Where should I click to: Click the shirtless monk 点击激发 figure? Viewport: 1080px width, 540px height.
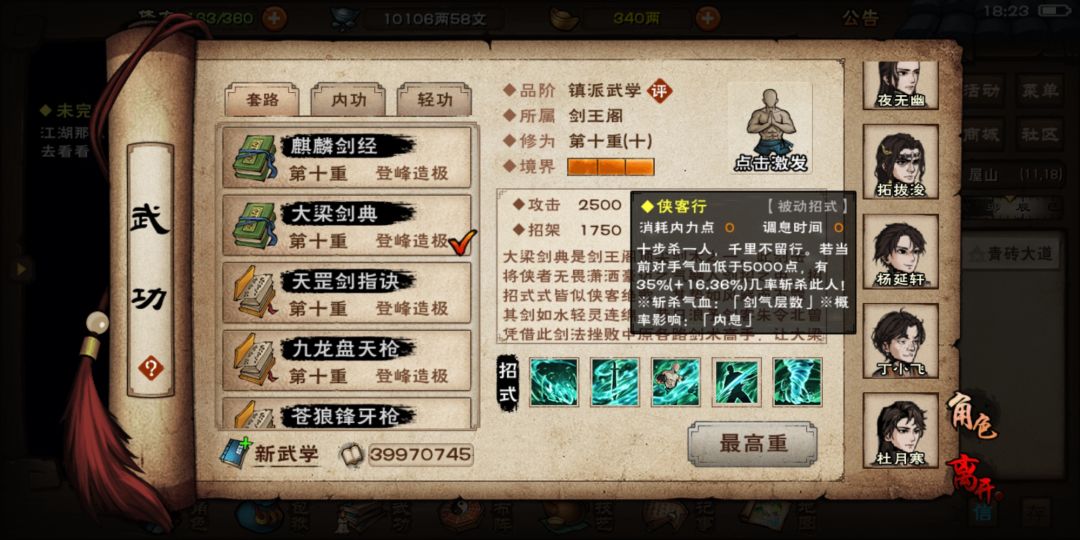click(x=770, y=129)
